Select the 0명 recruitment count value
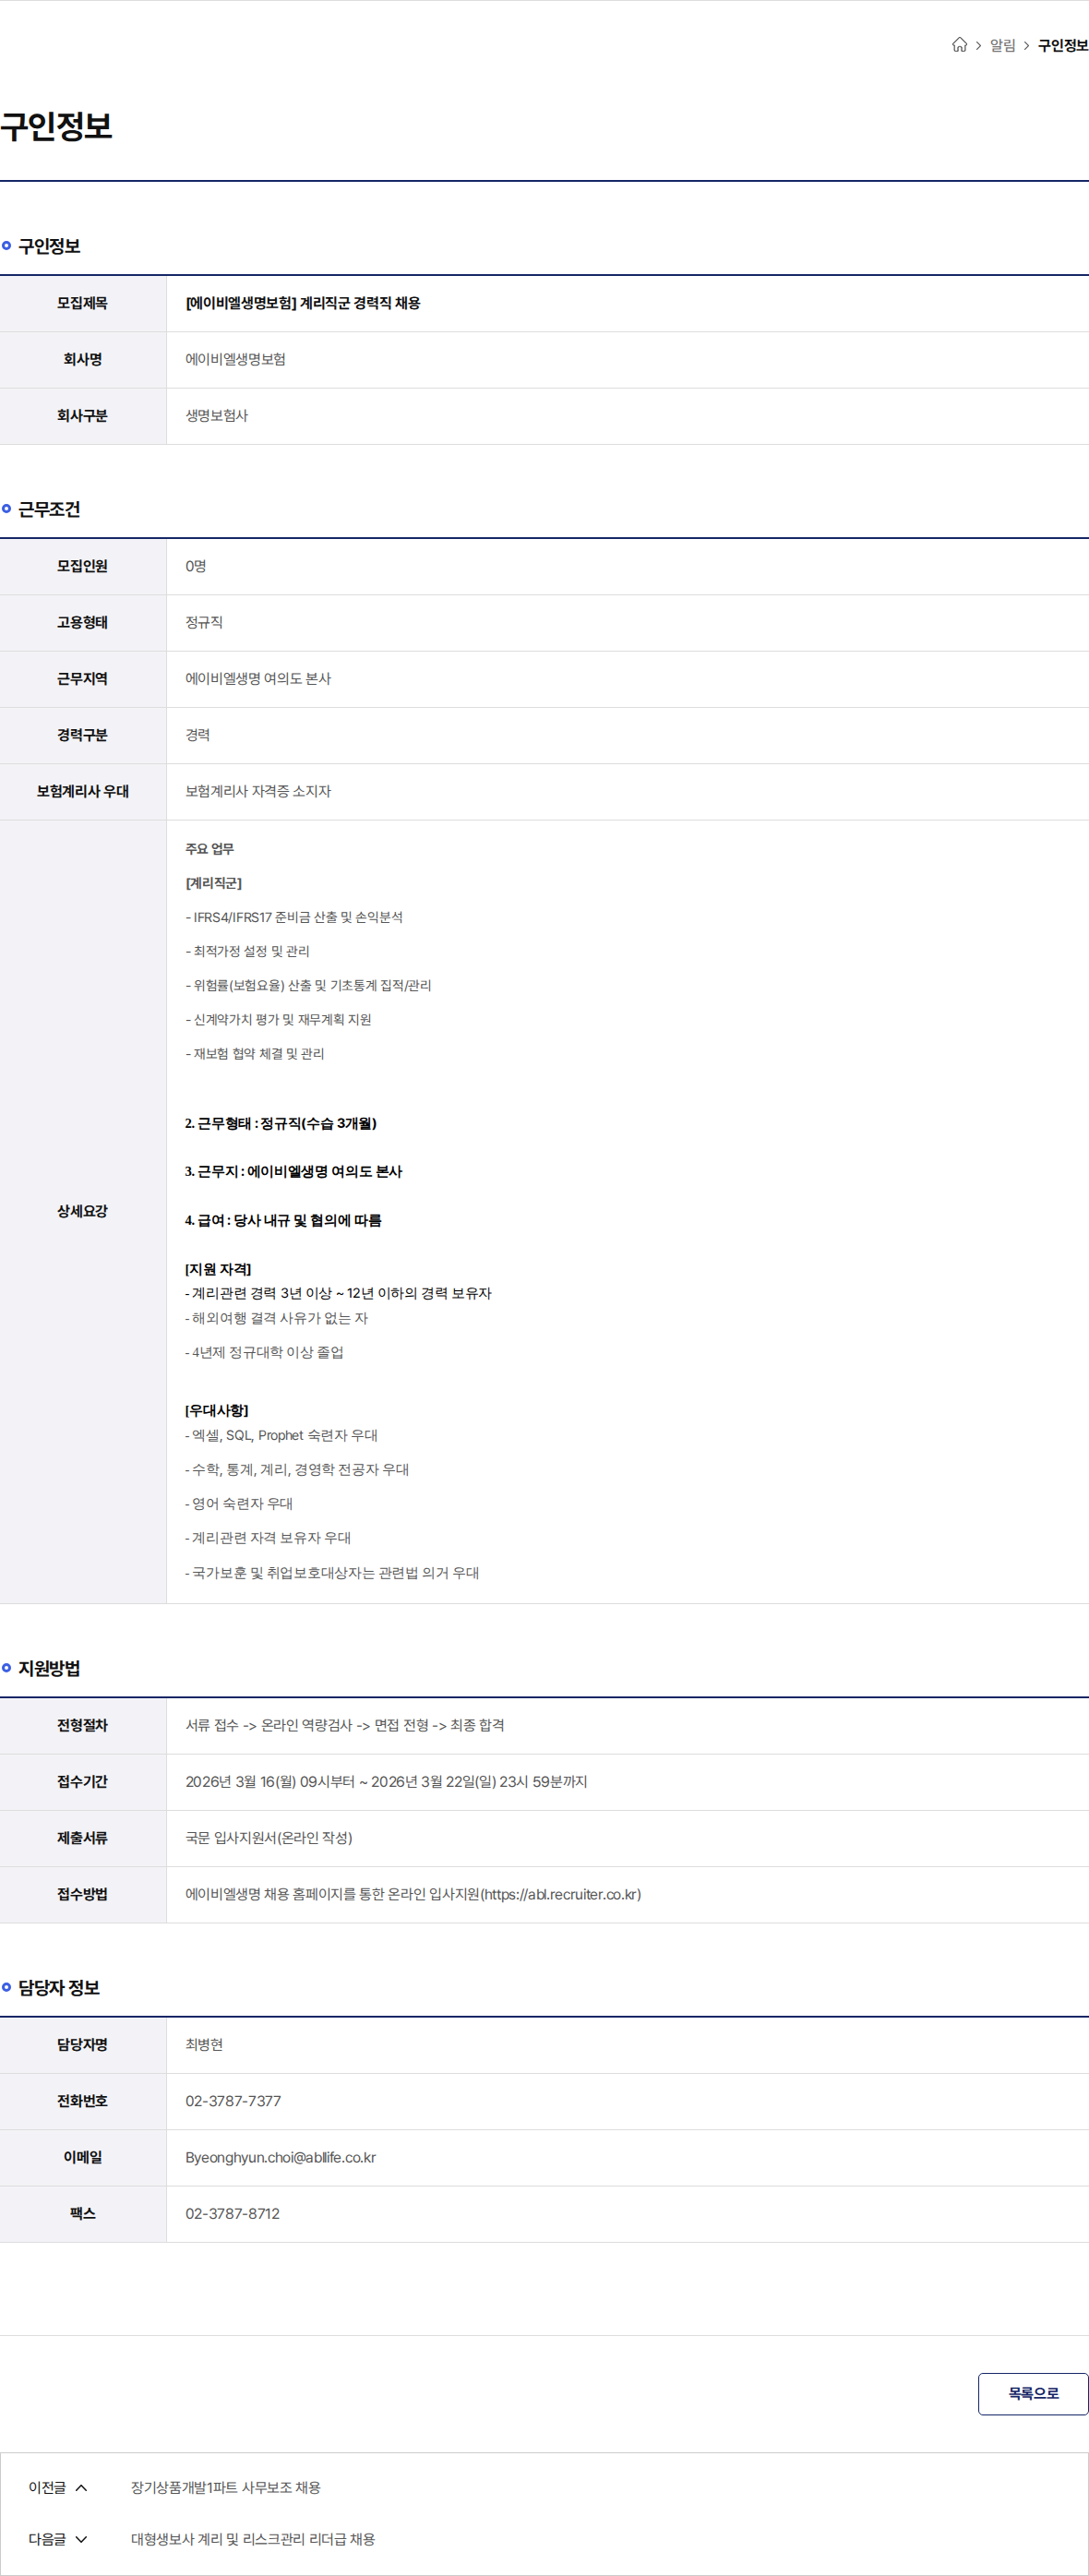Screen dimensions: 1089x2576 195,566
